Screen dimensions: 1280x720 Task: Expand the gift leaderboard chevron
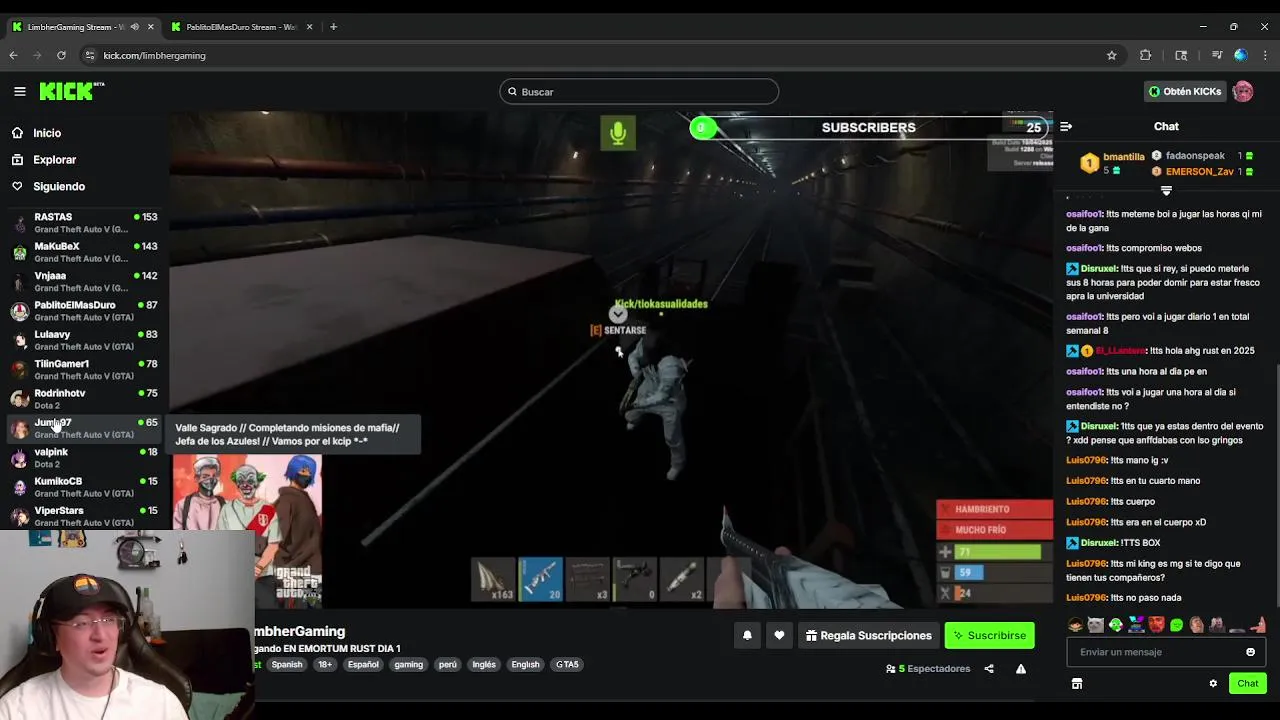(x=1166, y=190)
